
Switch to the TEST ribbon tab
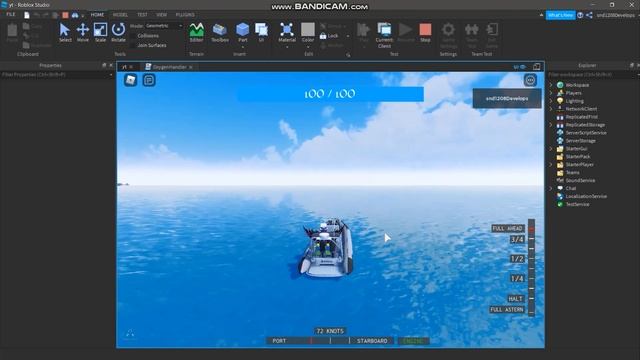tap(142, 15)
